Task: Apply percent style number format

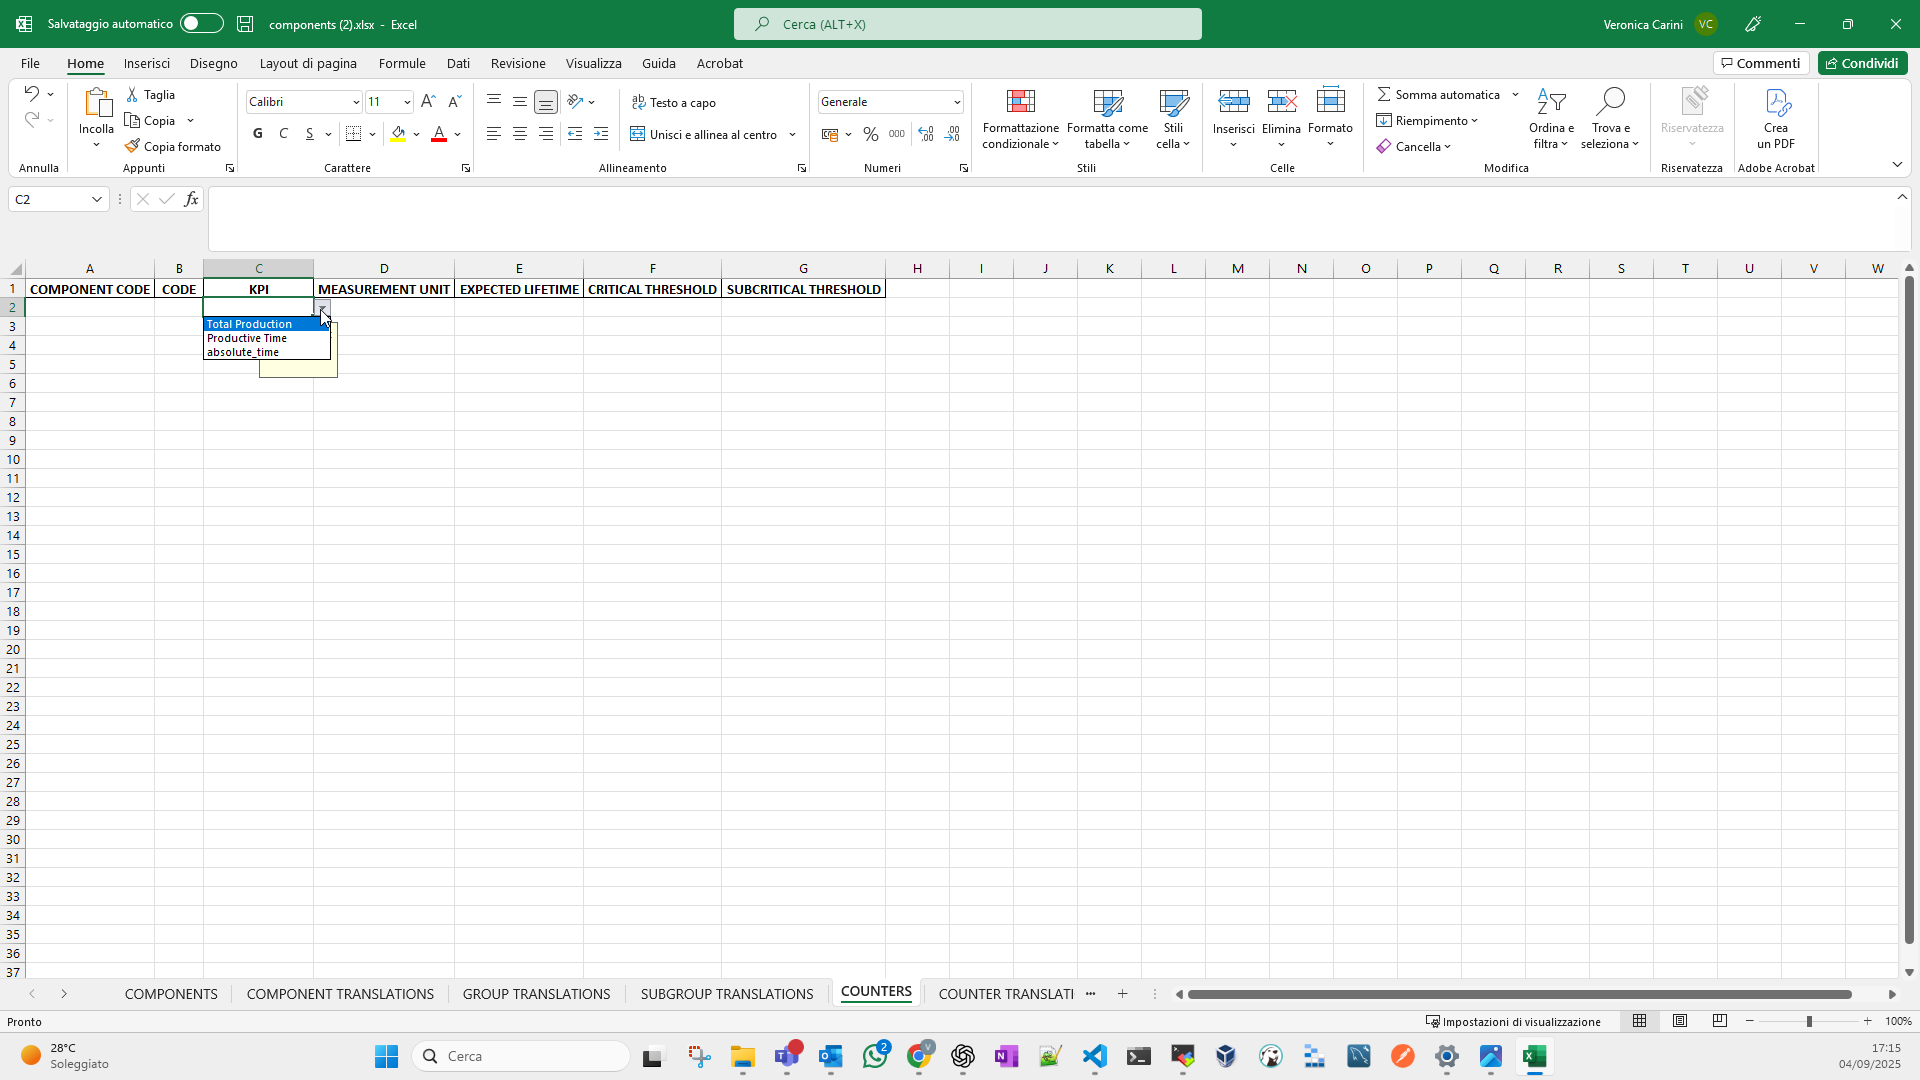Action: click(870, 134)
